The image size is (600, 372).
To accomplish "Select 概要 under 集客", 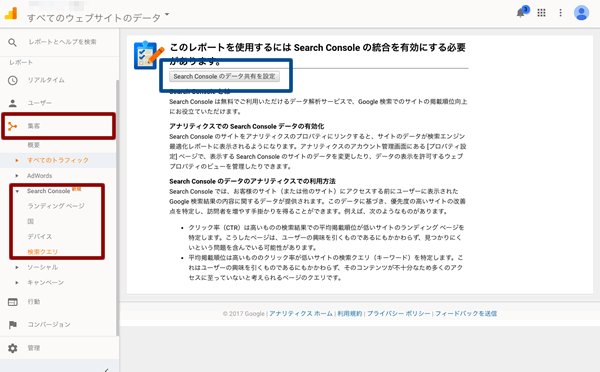I will pyautogui.click(x=33, y=145).
